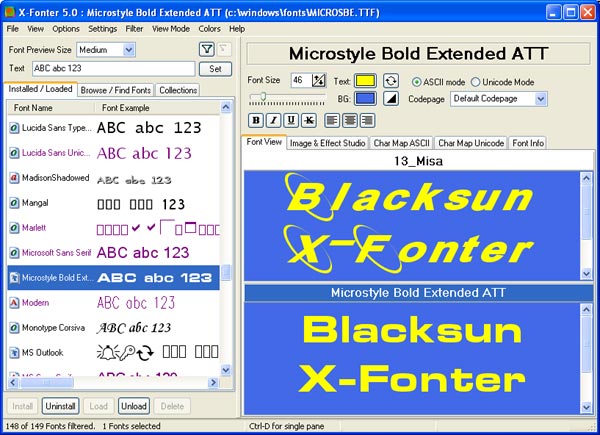The height and width of the screenshot is (435, 600).
Task: Switch to Char Map ASCII tab
Action: click(401, 143)
